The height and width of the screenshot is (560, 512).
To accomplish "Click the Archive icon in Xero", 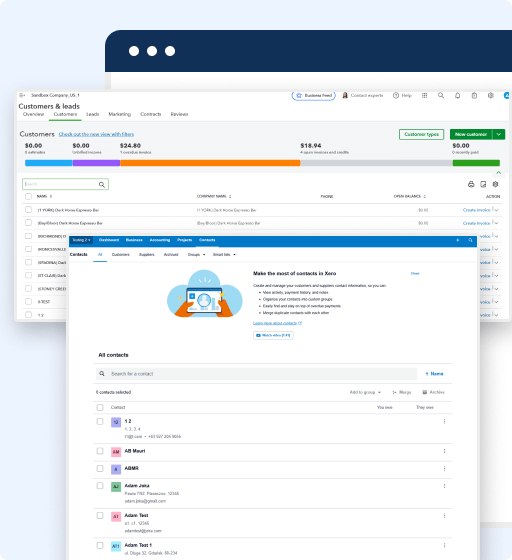I will point(425,392).
